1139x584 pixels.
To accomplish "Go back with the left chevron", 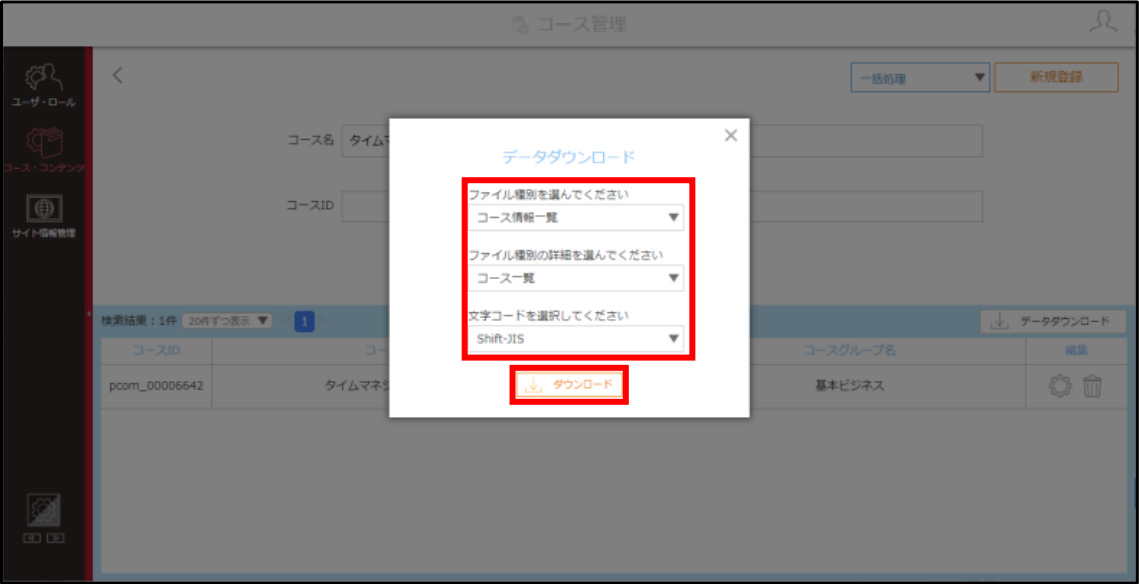I will [x=118, y=75].
